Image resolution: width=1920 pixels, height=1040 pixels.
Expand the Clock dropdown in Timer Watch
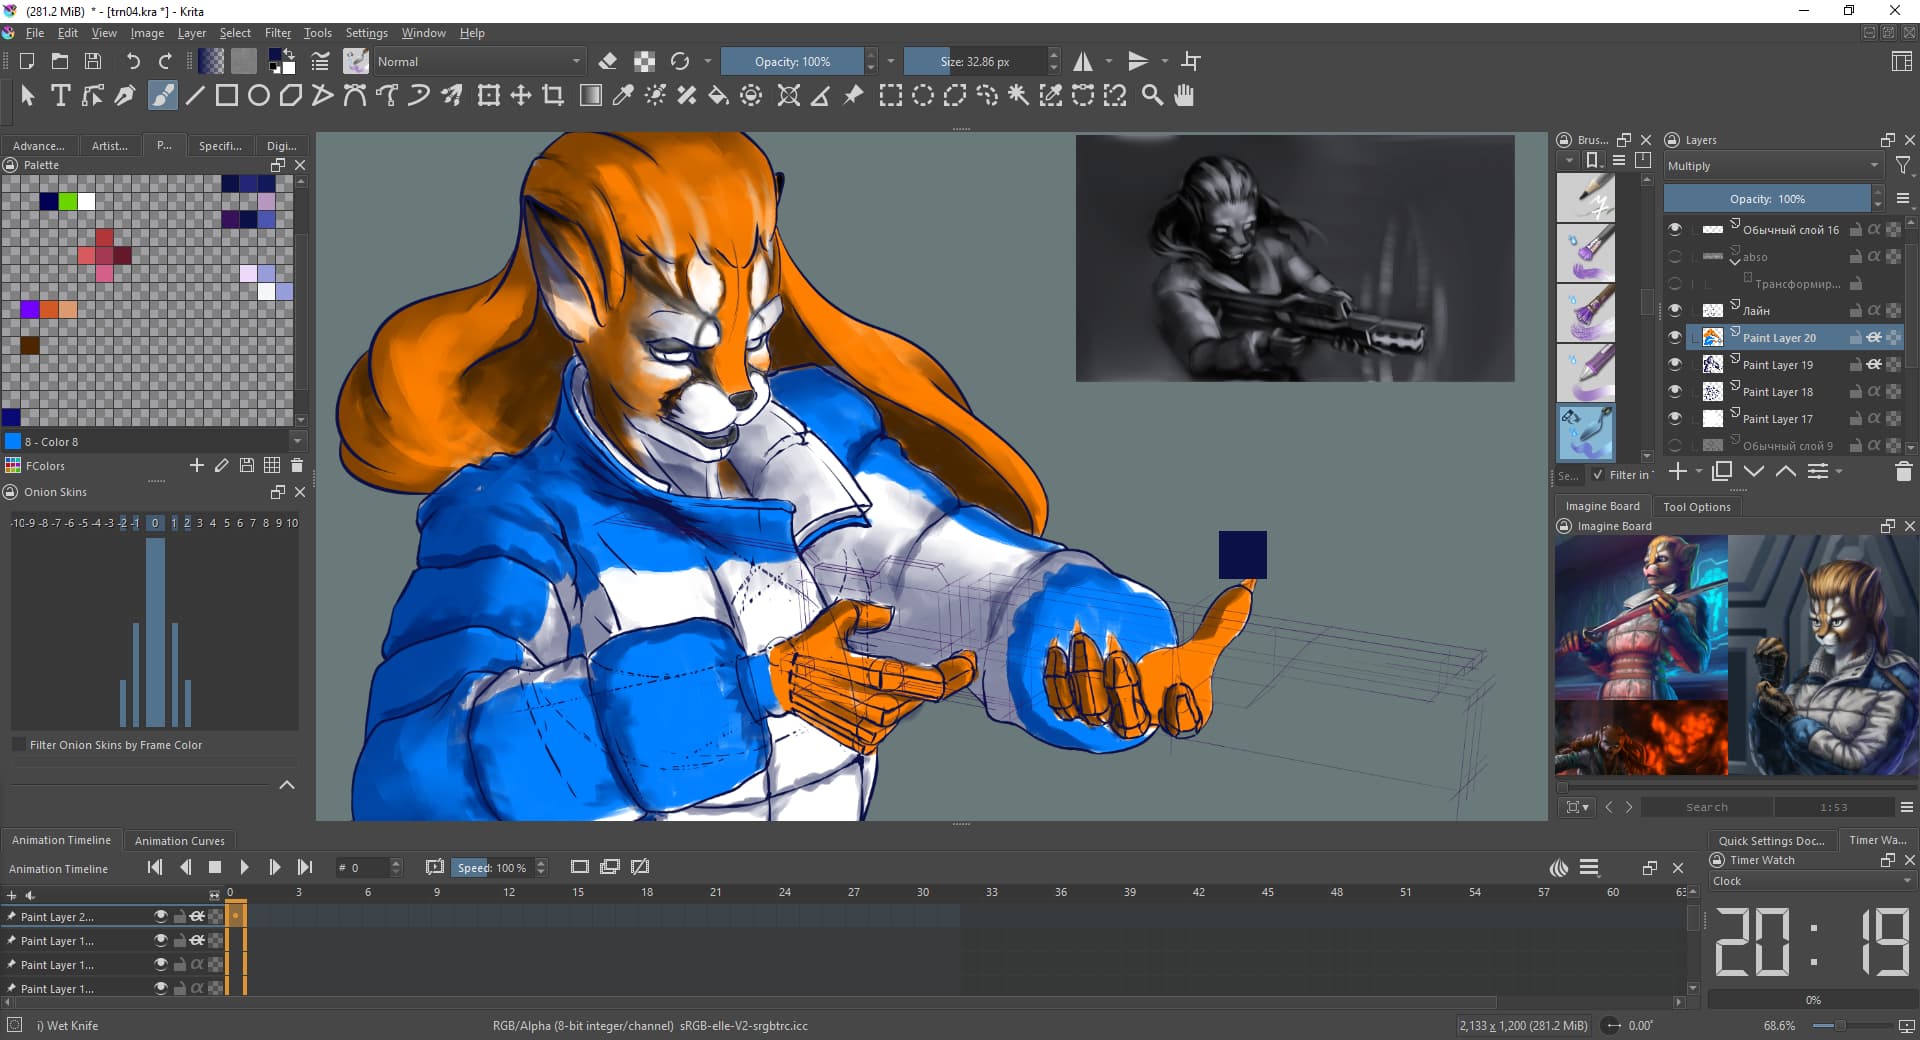(1810, 881)
